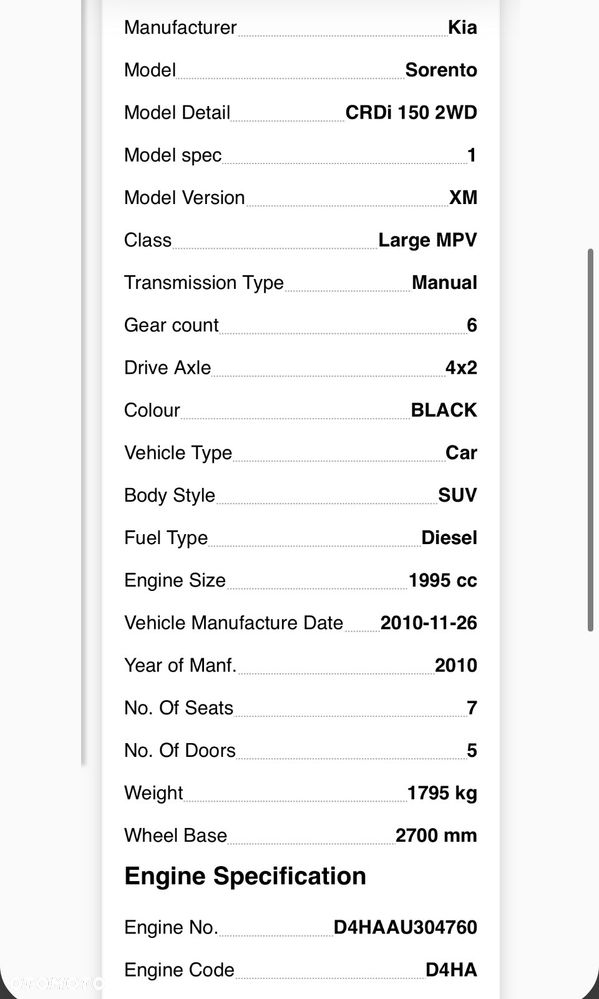599x999 pixels.
Task: Select the Manufacturer value Kia
Action: pos(463,27)
